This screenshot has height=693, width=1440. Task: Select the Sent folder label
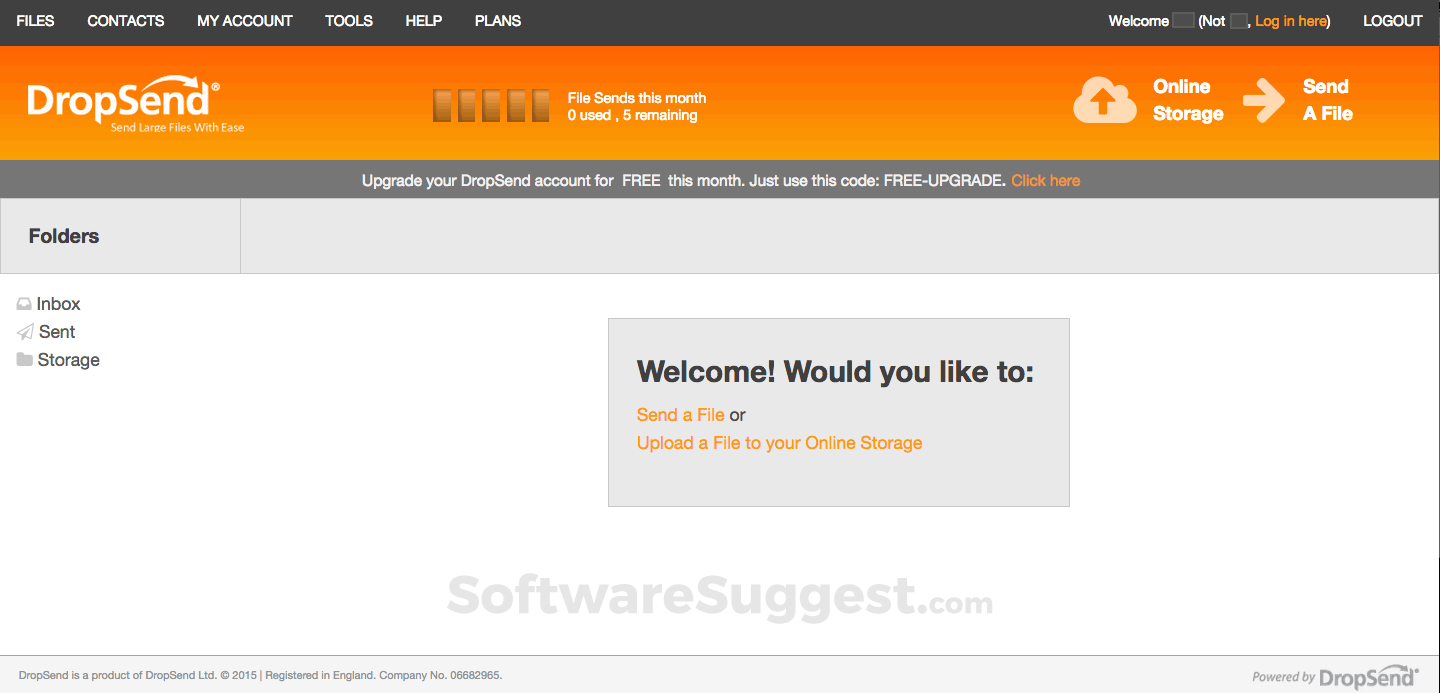point(57,332)
